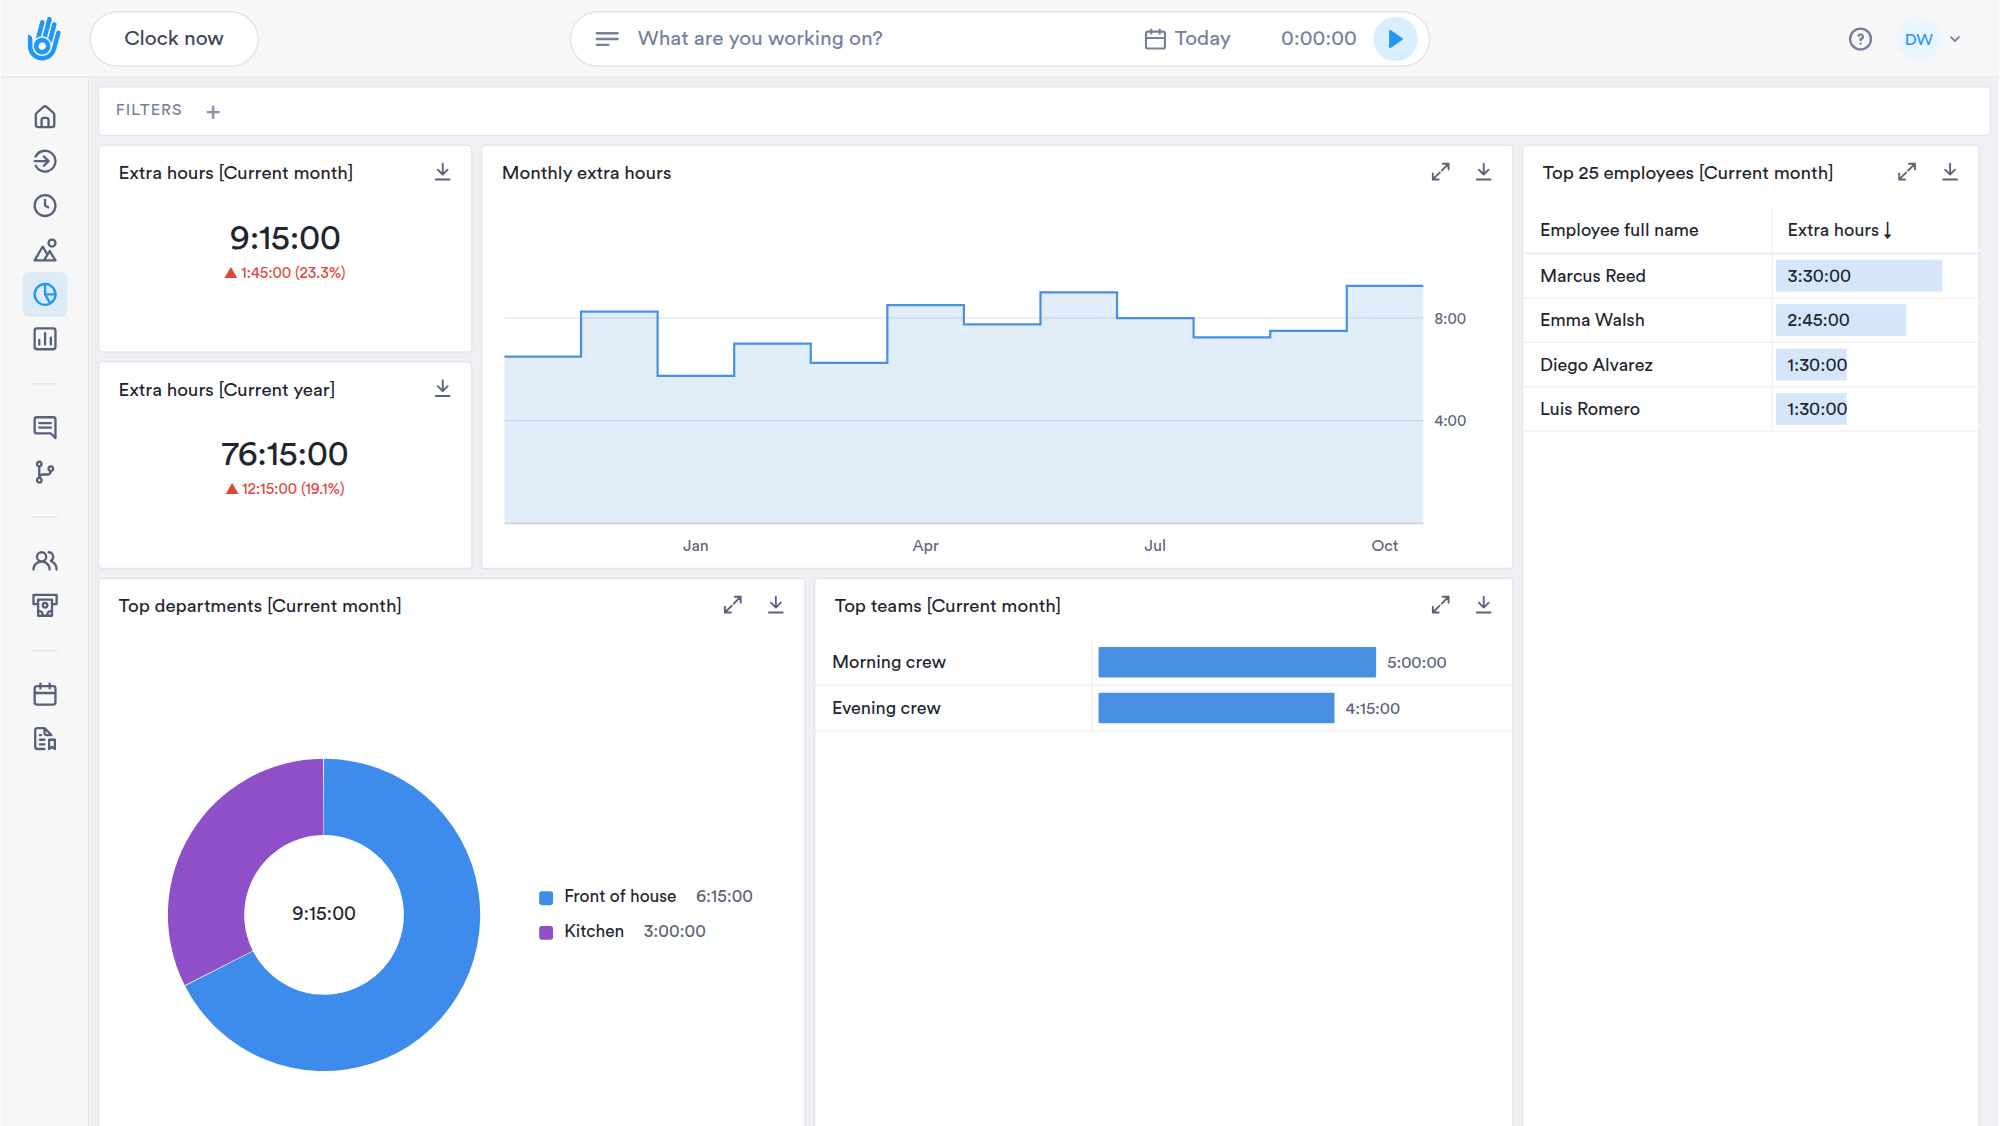Open the document files sidebar icon

click(x=45, y=739)
